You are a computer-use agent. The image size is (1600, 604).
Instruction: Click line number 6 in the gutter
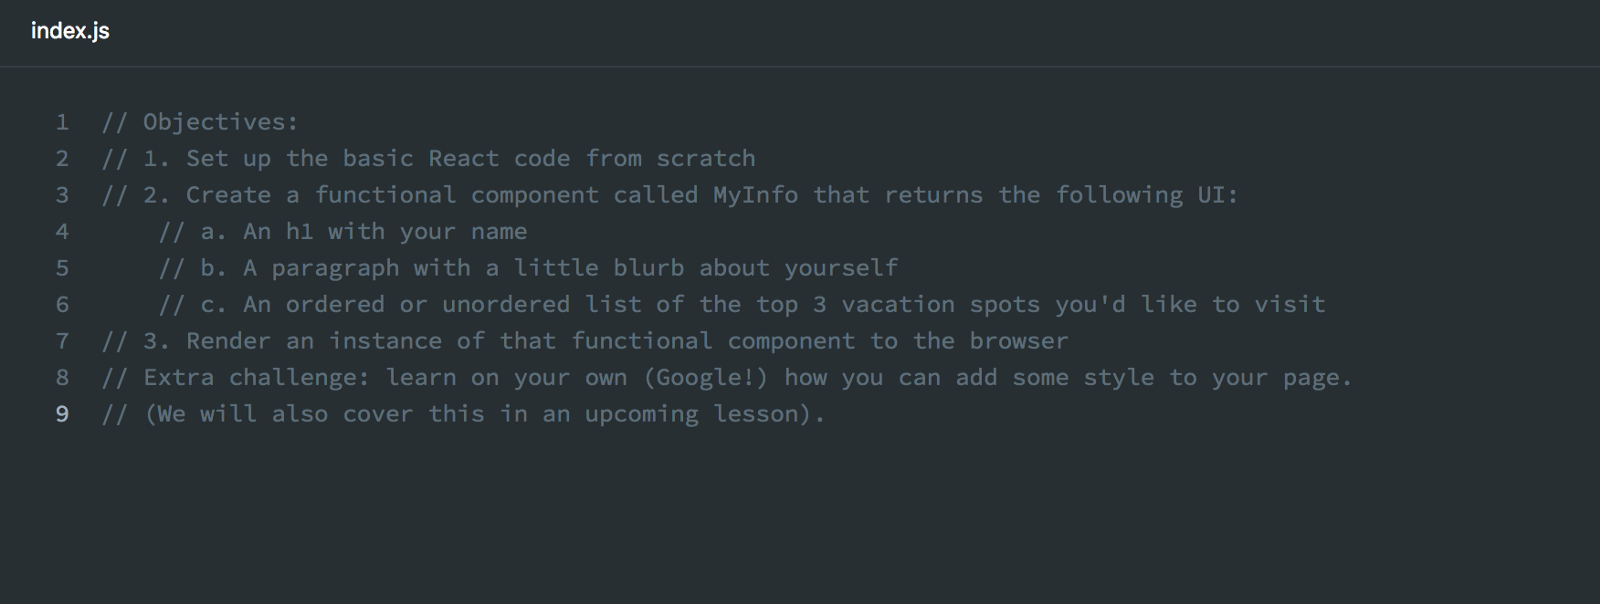pos(62,305)
